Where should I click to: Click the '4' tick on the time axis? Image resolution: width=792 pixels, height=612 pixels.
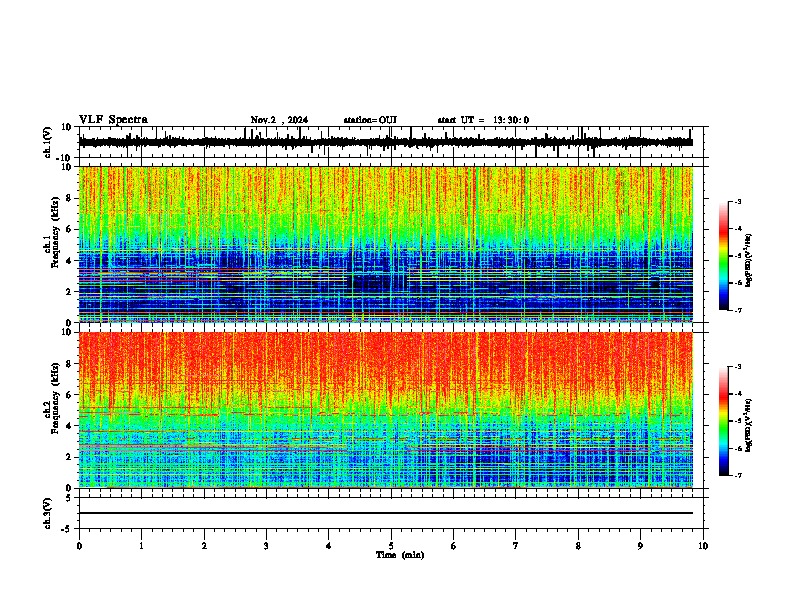click(x=329, y=546)
